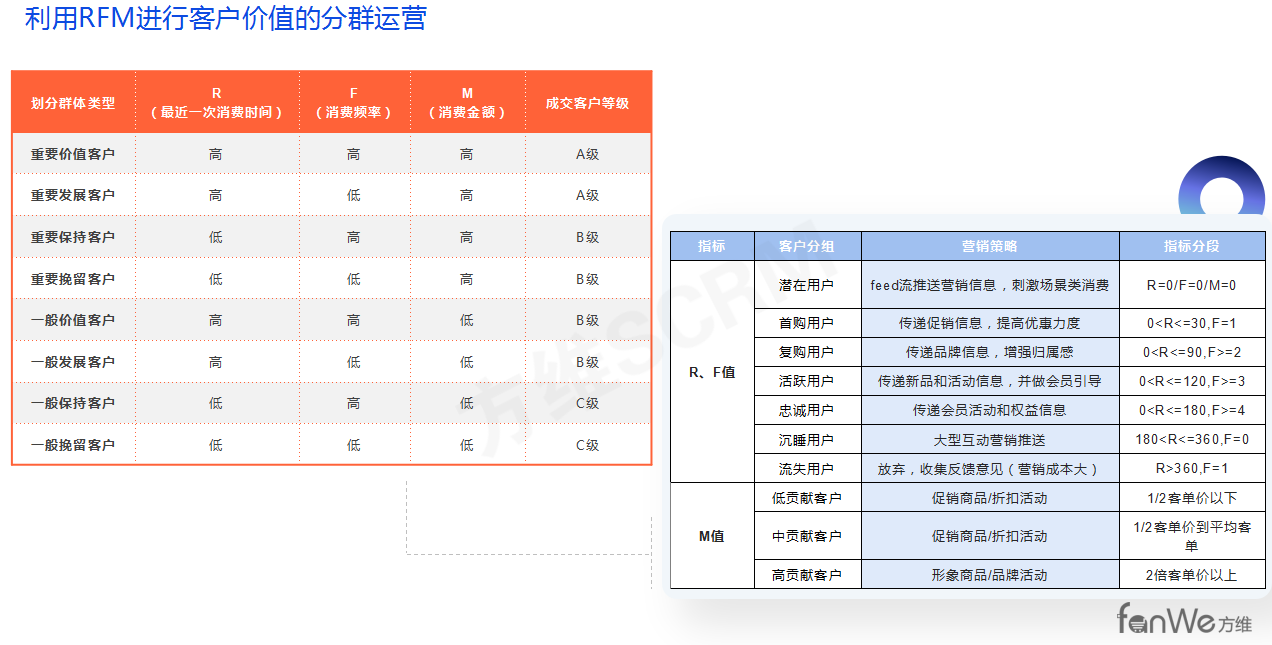Select the R 最近一次消费时间 column header
Image resolution: width=1272 pixels, height=645 pixels.
click(x=216, y=103)
